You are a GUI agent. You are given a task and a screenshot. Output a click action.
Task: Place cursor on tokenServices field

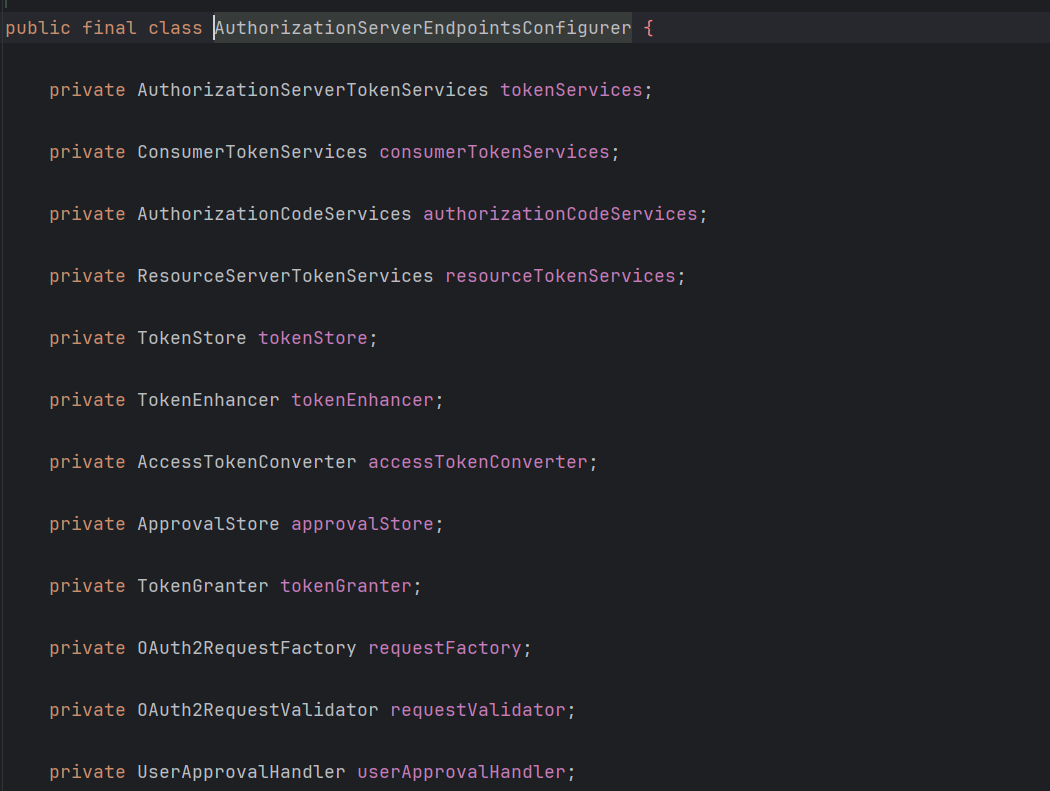tap(571, 90)
